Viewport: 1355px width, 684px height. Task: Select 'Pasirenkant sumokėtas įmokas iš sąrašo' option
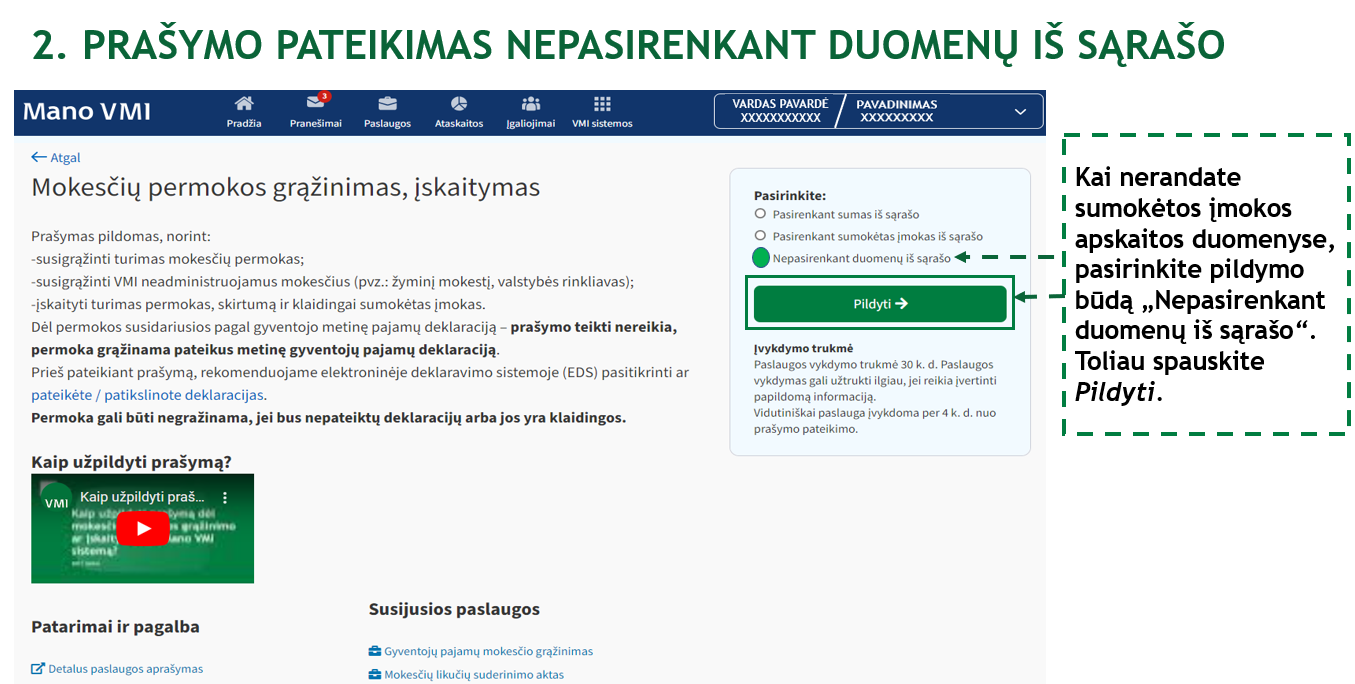760,236
